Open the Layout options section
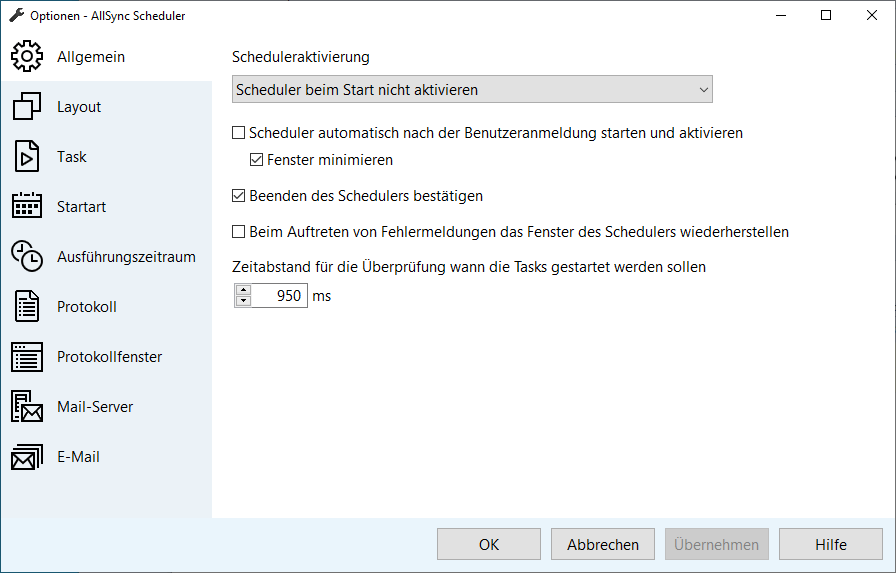Viewport: 896px width, 573px height. pyautogui.click(x=79, y=107)
